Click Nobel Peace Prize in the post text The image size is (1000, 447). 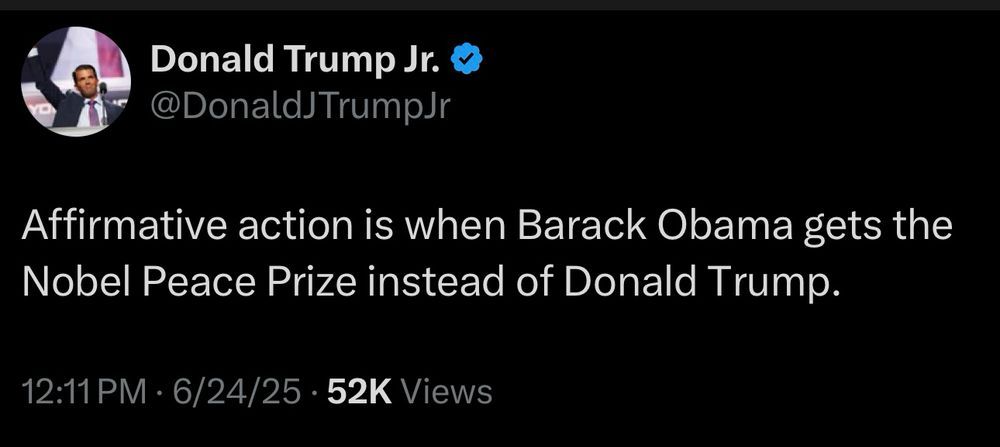(188, 281)
